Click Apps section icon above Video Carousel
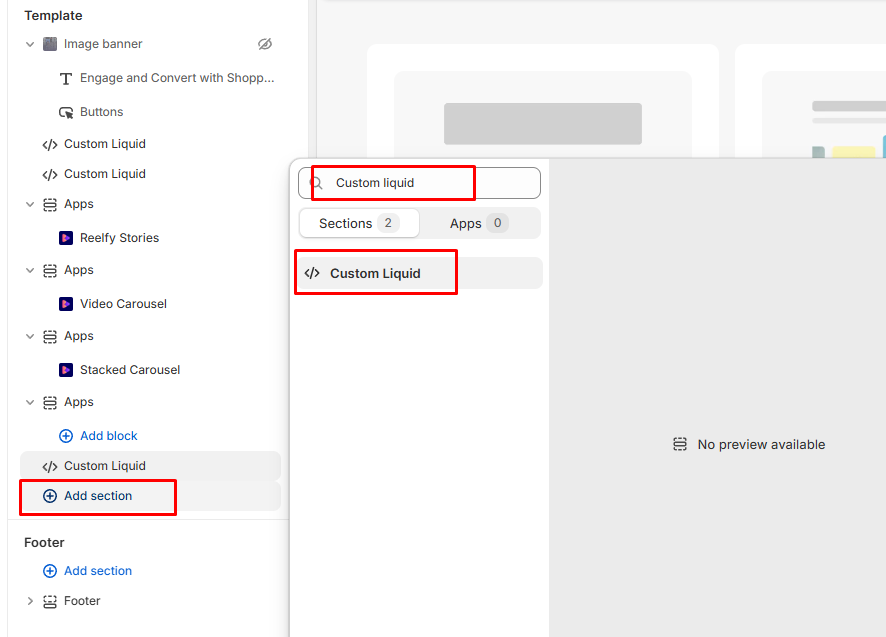The image size is (886, 637). 50,270
